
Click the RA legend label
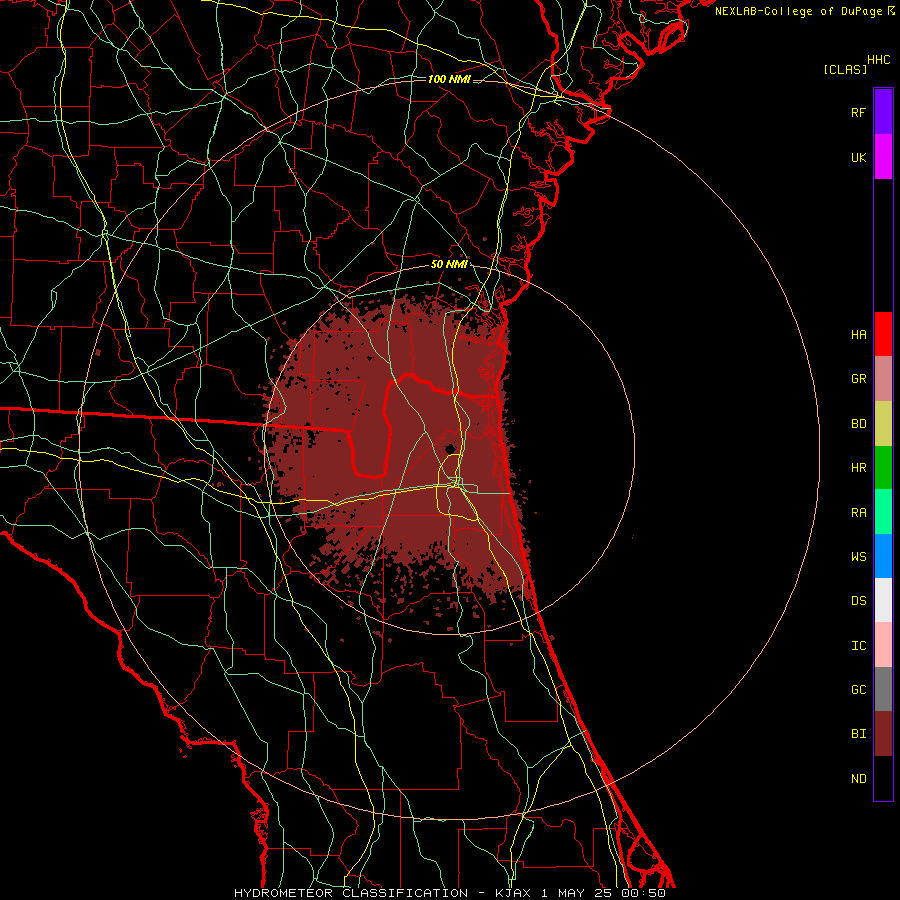858,513
